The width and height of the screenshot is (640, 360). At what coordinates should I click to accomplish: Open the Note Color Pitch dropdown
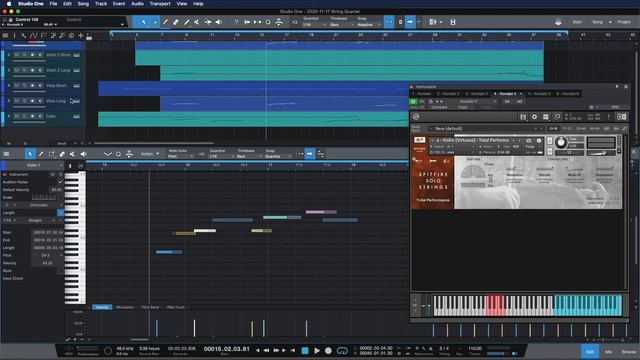(x=180, y=156)
